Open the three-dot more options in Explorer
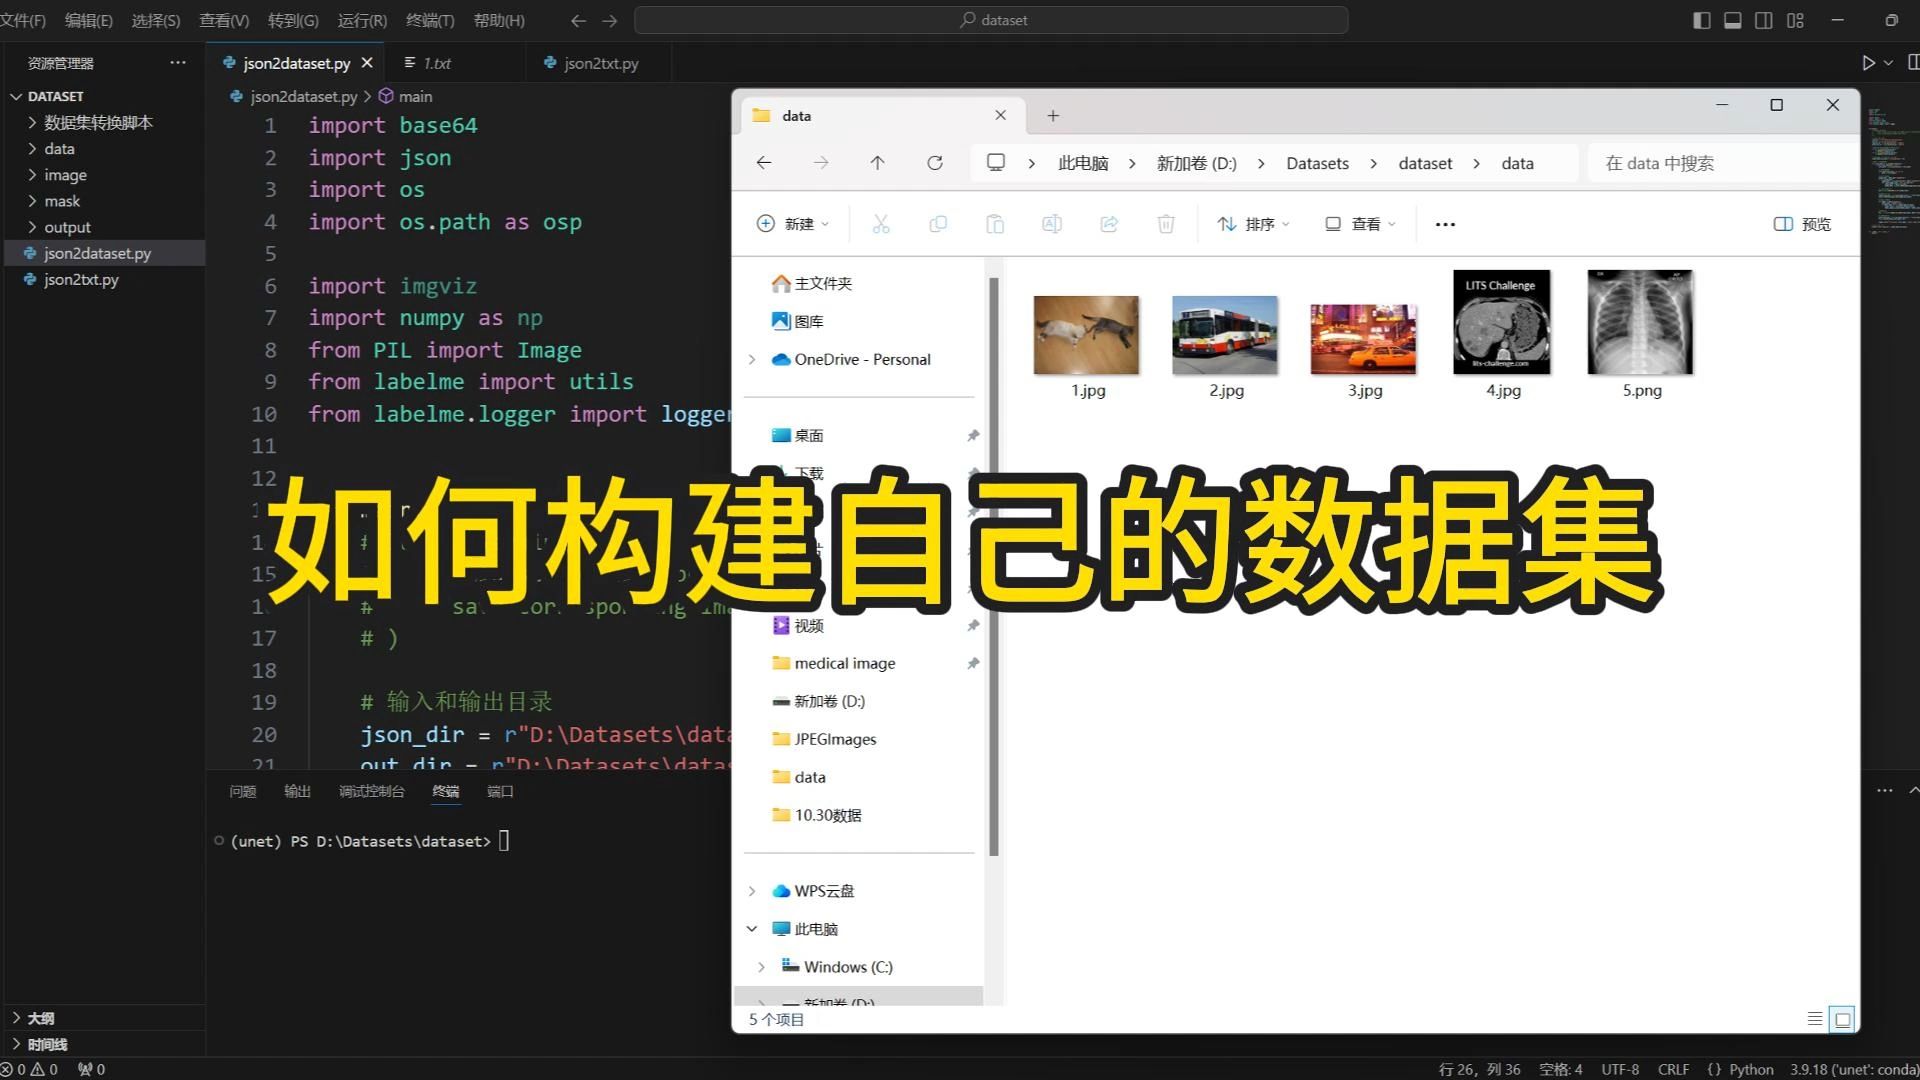The image size is (1920, 1080). (x=1444, y=224)
